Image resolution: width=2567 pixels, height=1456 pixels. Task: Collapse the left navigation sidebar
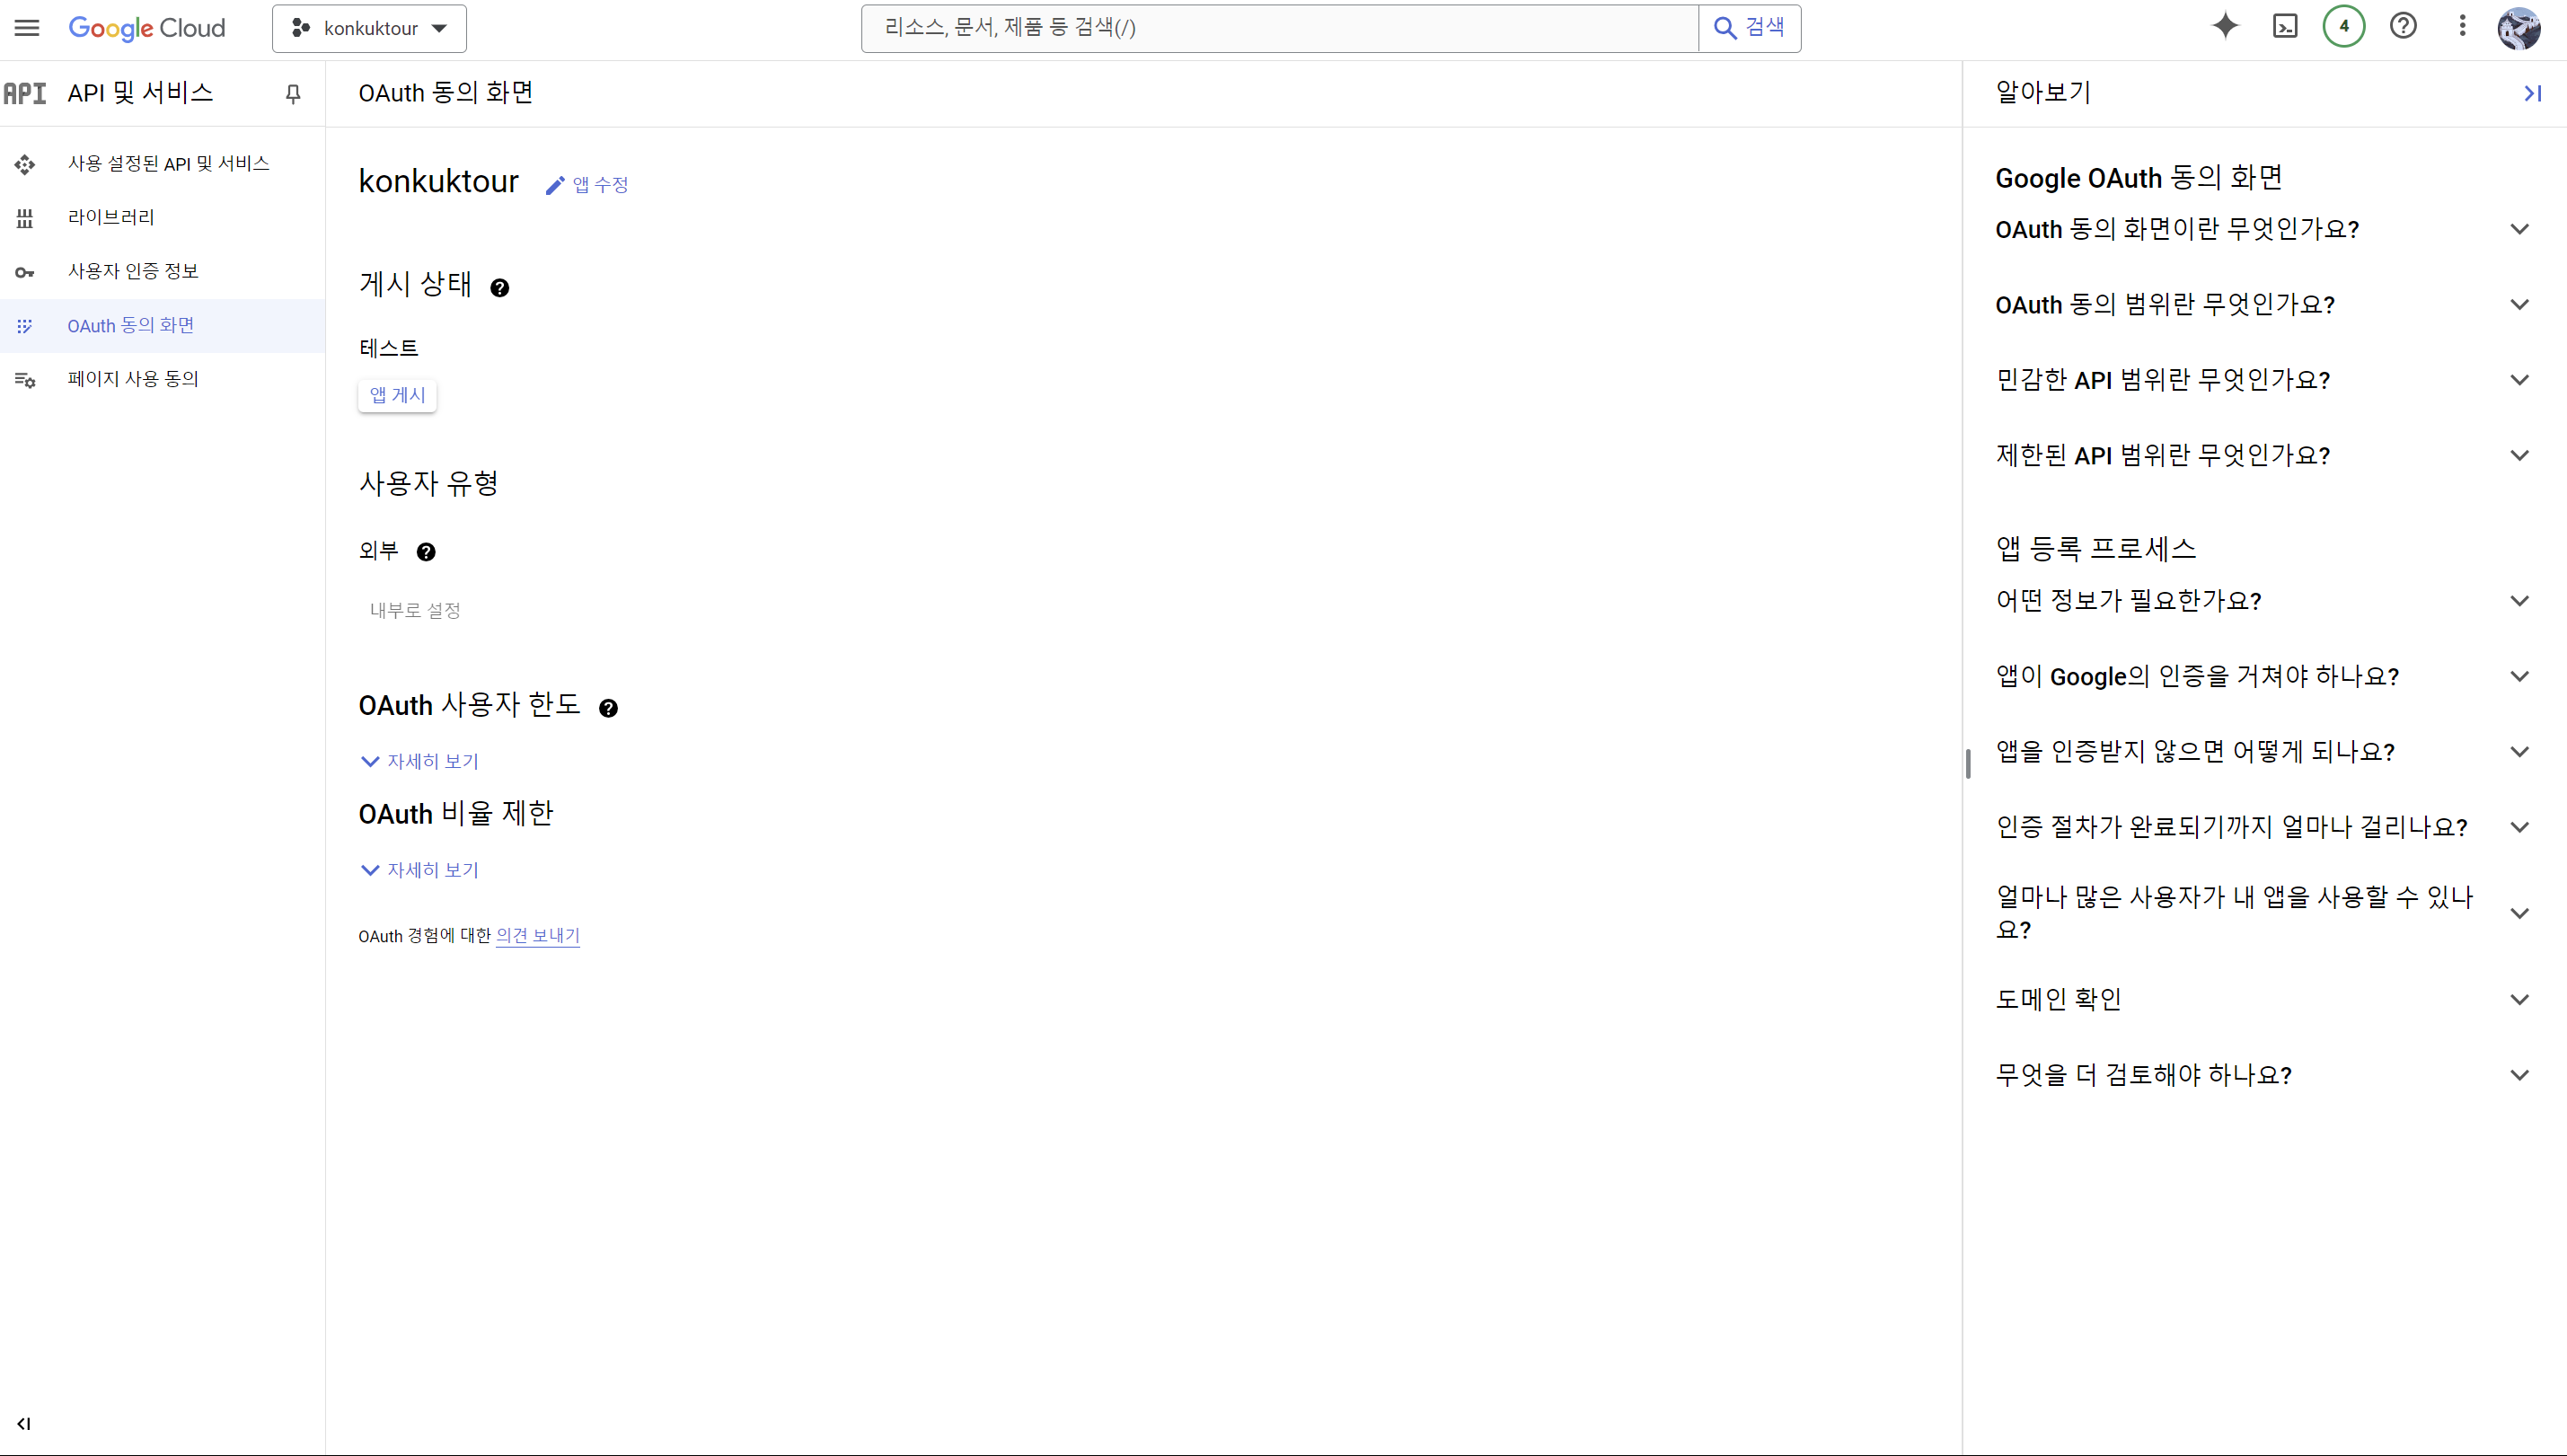(24, 1423)
